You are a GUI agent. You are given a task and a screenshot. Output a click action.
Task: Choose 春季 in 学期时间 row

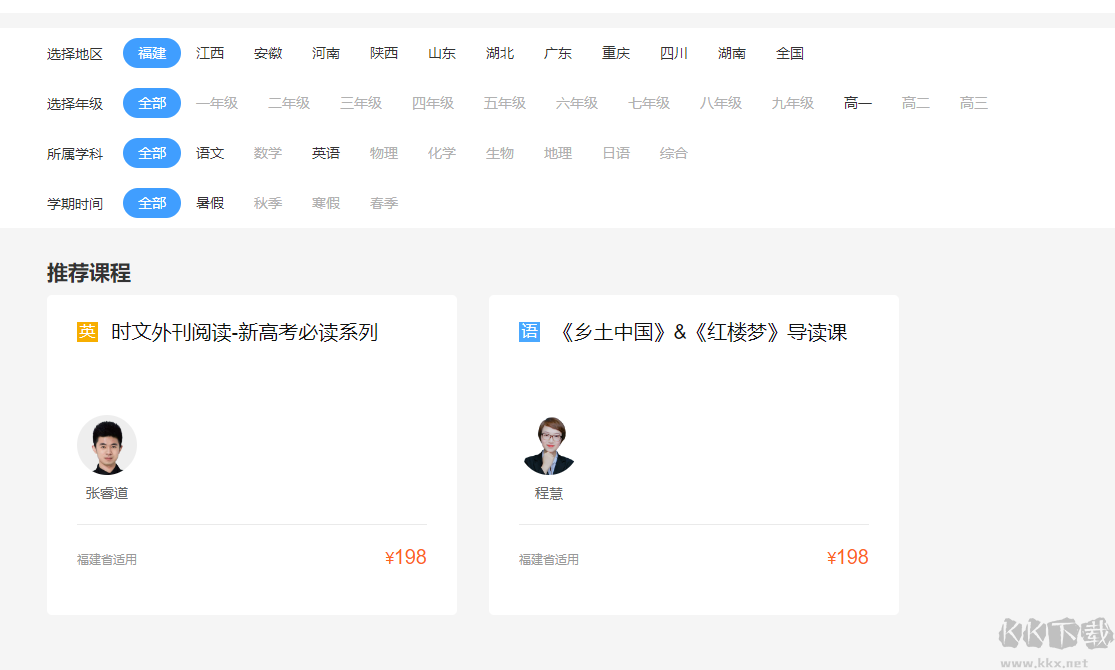tap(384, 202)
